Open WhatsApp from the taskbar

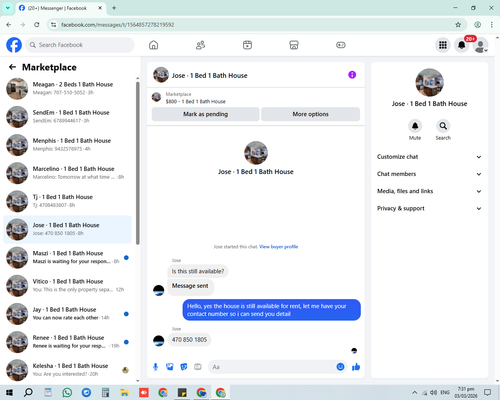tap(67, 393)
